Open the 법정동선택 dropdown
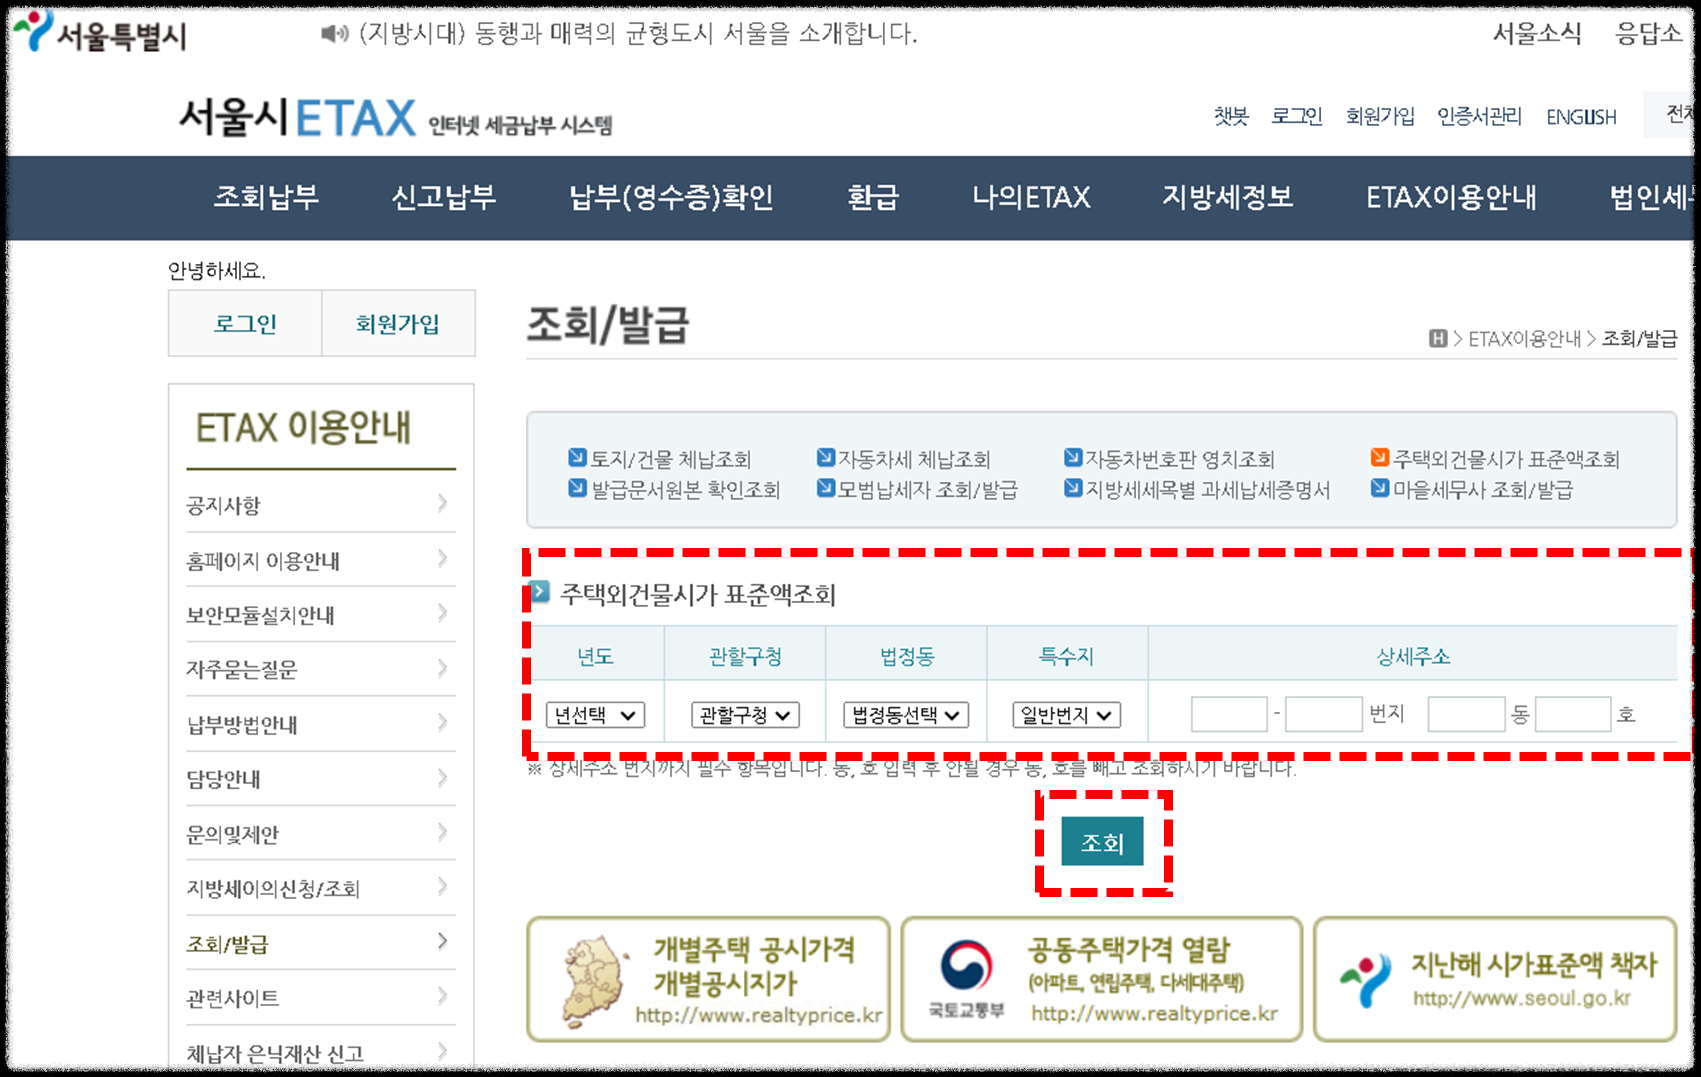This screenshot has height=1077, width=1701. (x=906, y=714)
